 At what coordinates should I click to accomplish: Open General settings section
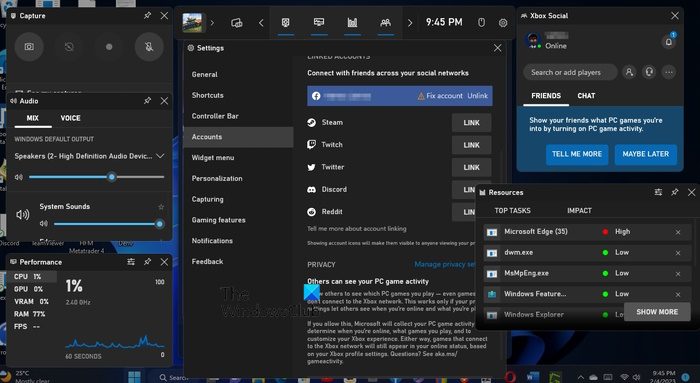tap(238, 75)
